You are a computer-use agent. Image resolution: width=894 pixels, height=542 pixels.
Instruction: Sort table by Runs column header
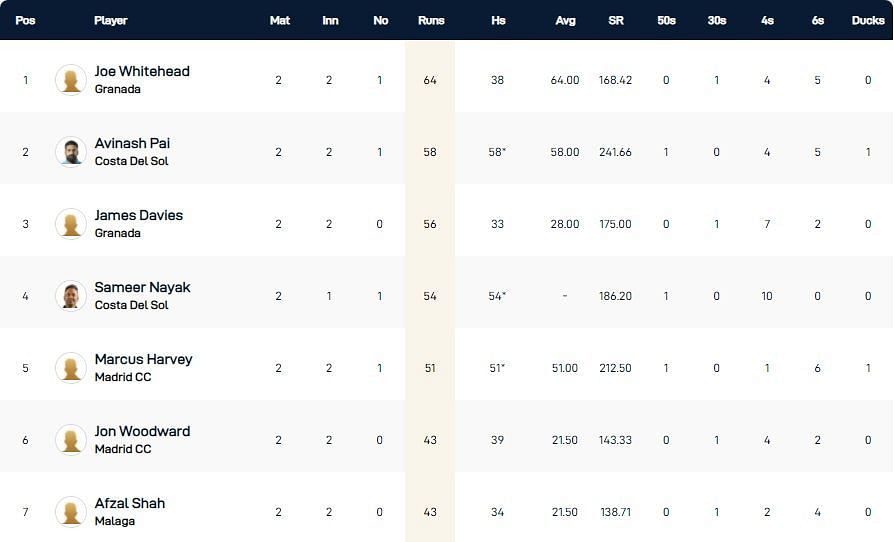(x=430, y=20)
